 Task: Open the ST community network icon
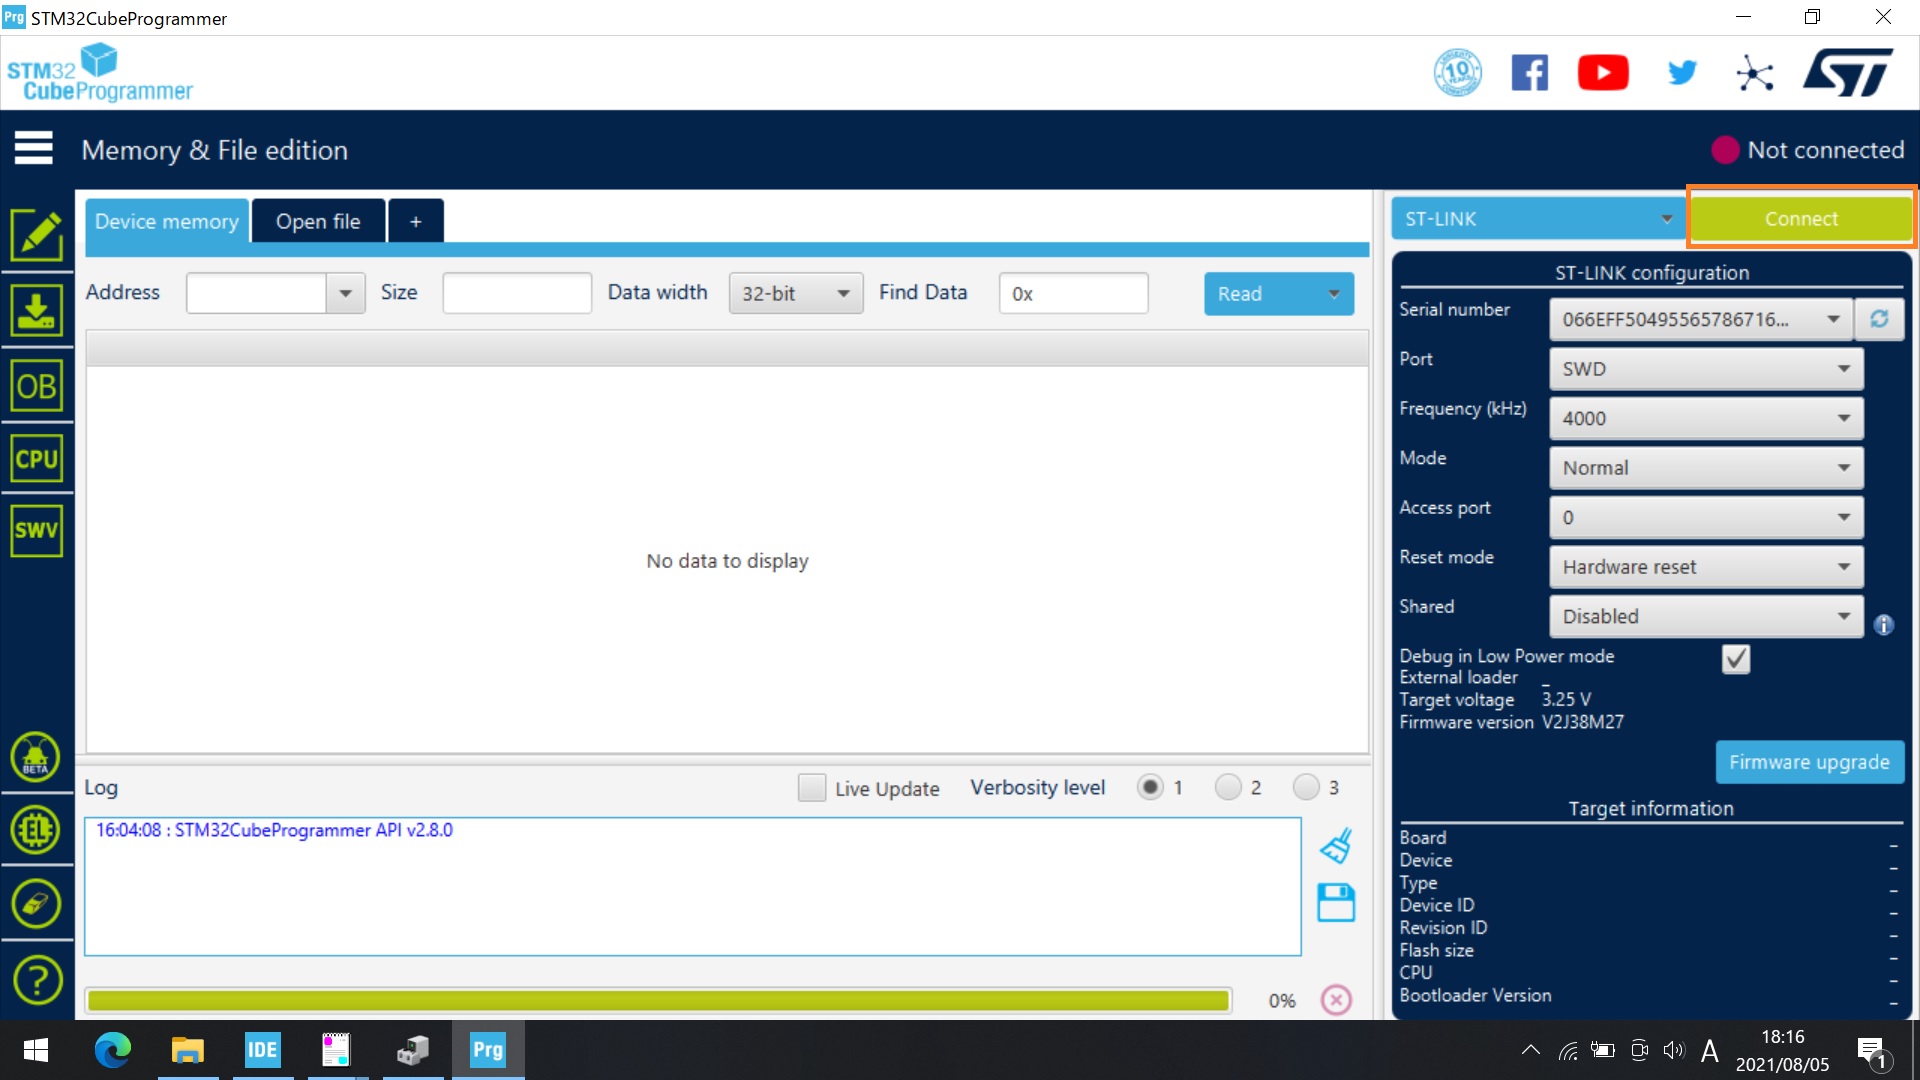pos(1755,73)
